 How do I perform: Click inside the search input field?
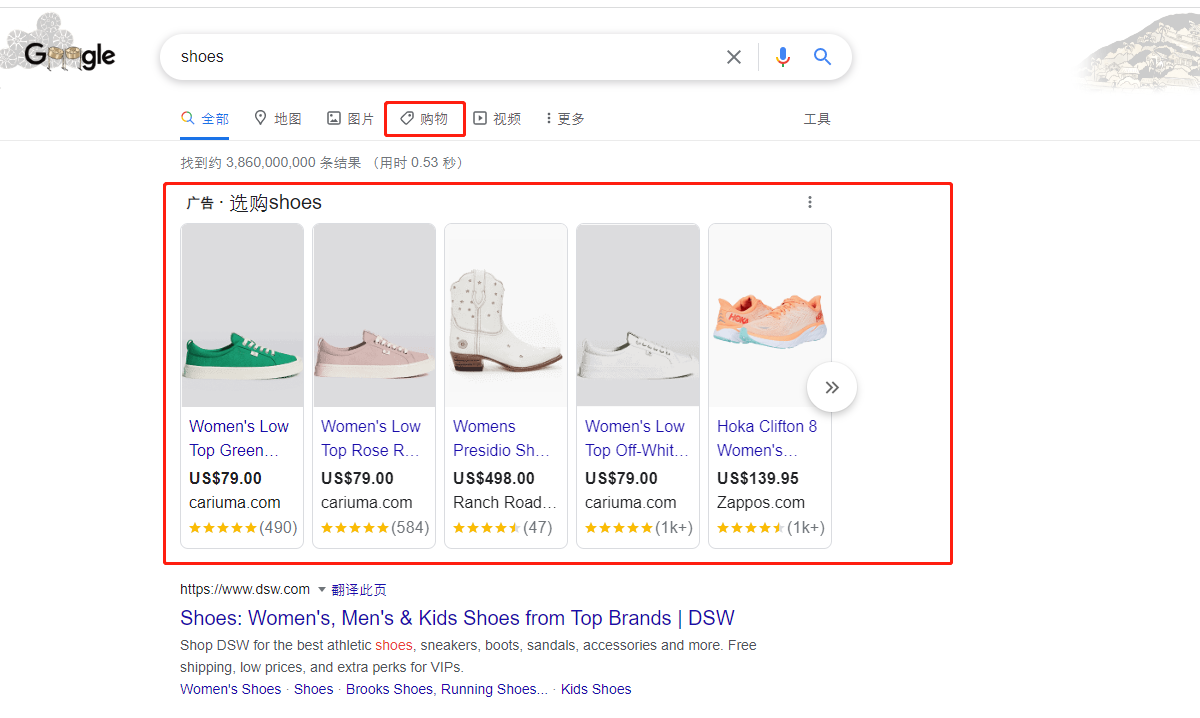coord(400,57)
